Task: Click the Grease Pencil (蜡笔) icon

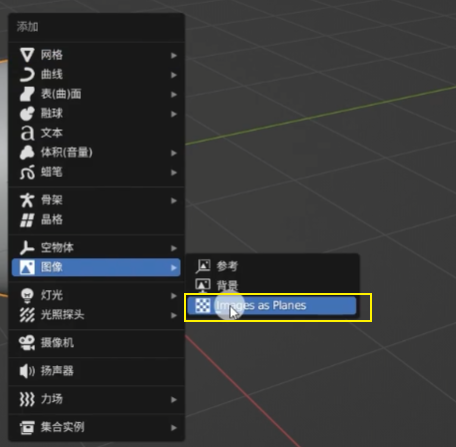Action: click(27, 172)
